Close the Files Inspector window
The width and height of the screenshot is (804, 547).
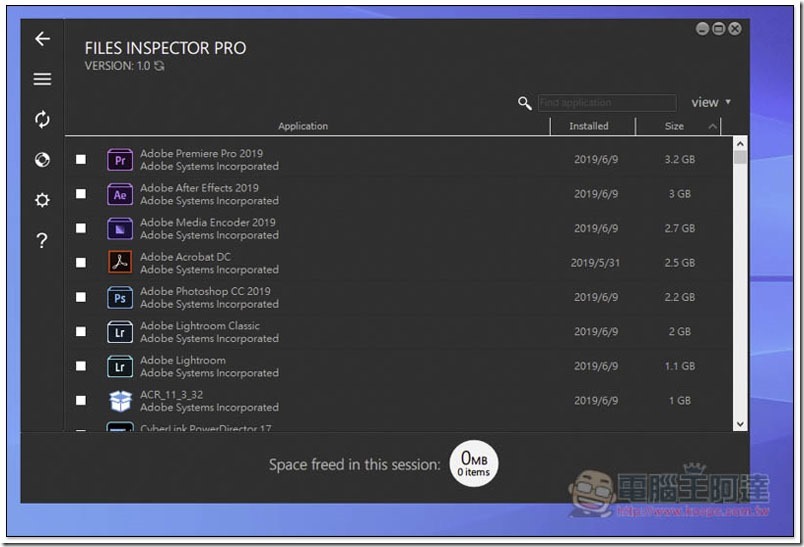point(735,29)
